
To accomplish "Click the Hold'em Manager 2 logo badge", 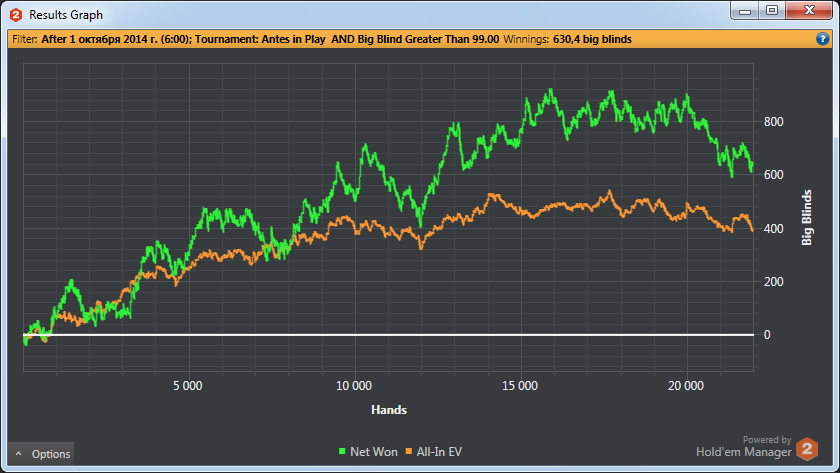I will [x=806, y=448].
